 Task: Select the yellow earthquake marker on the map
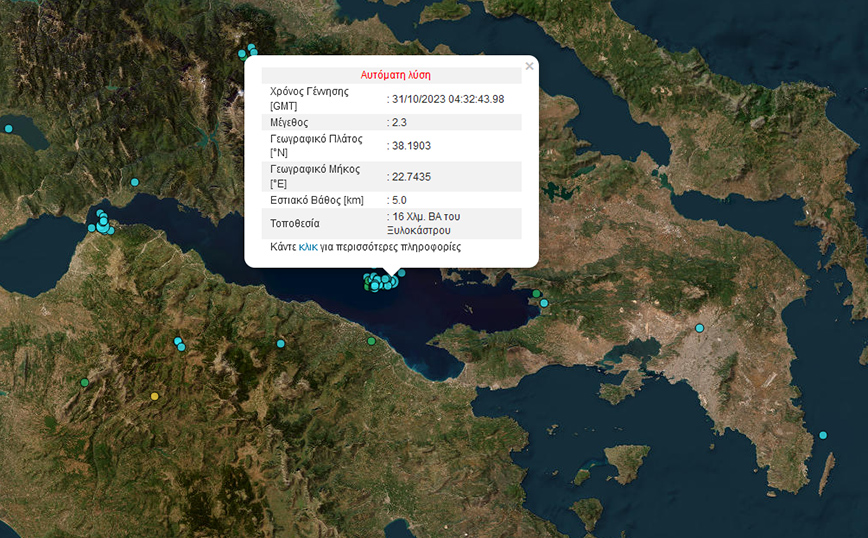154,397
